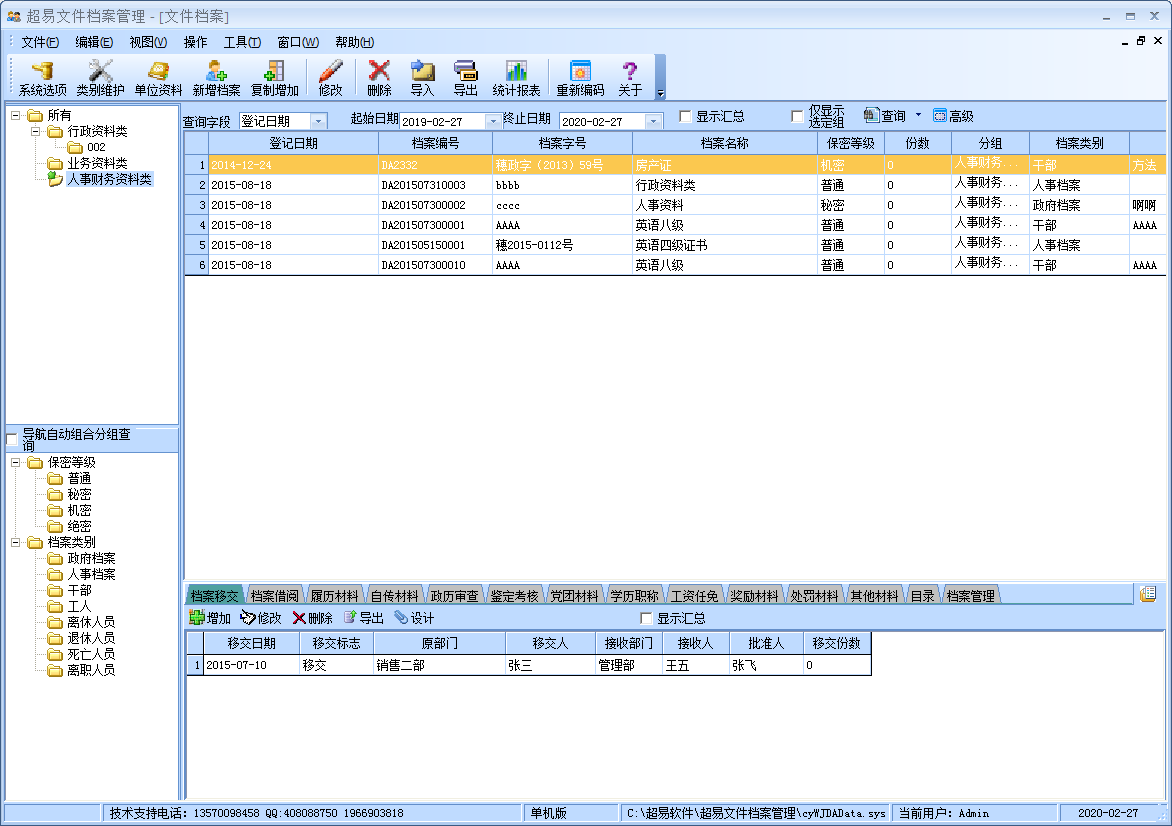Click the 窗口(W) menu
Image resolution: width=1172 pixels, height=826 pixels.
pyautogui.click(x=297, y=42)
